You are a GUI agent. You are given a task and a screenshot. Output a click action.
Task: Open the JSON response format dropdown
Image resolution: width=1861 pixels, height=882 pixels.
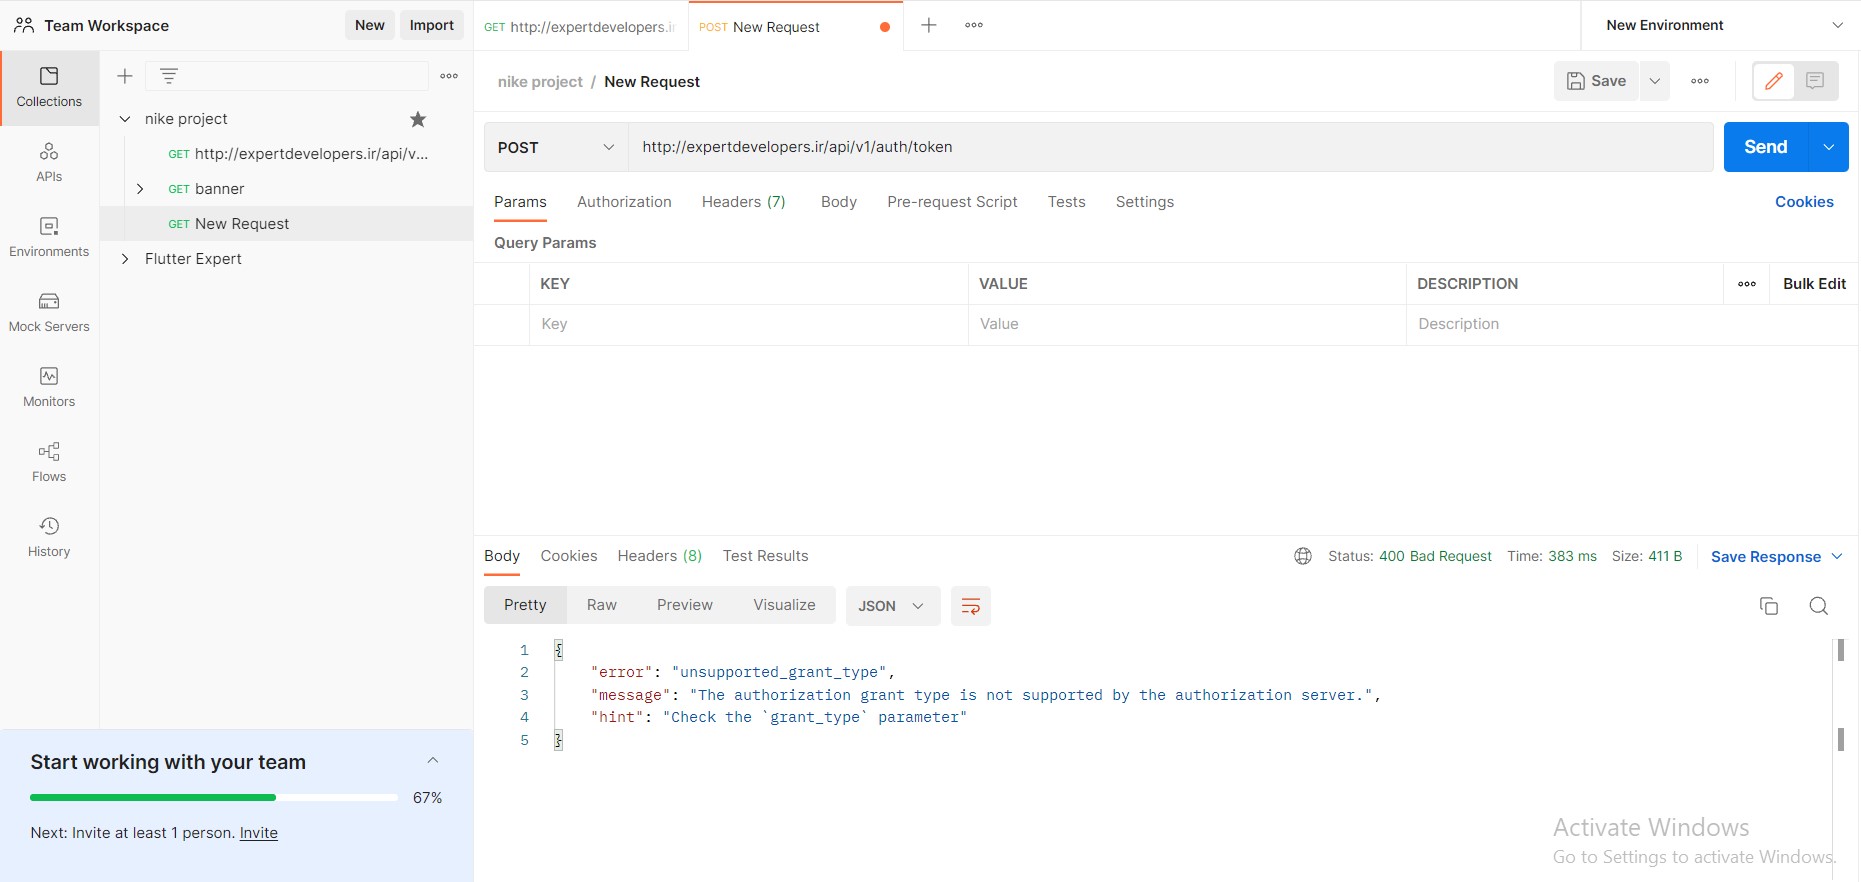click(x=893, y=606)
